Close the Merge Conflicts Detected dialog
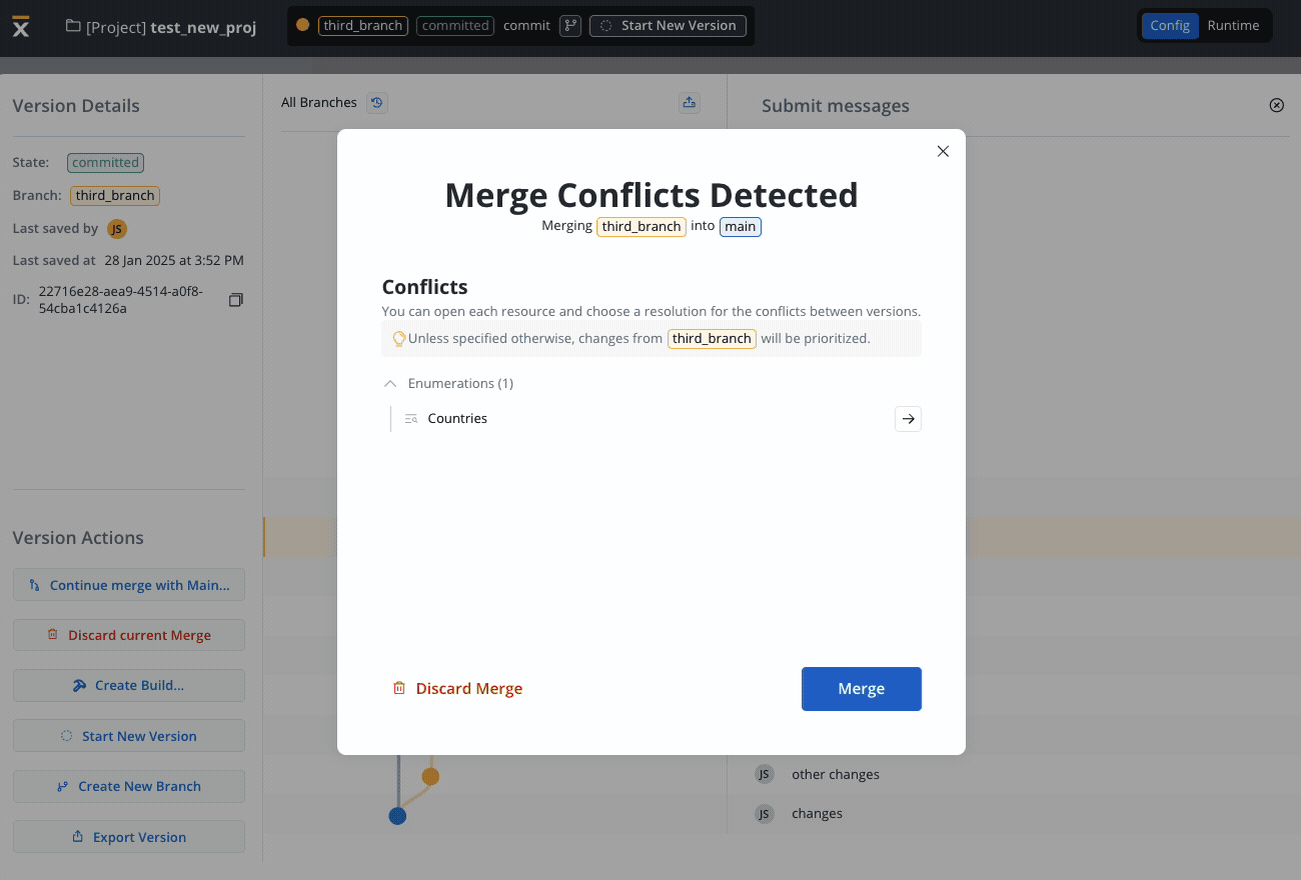1301x880 pixels. (x=942, y=151)
